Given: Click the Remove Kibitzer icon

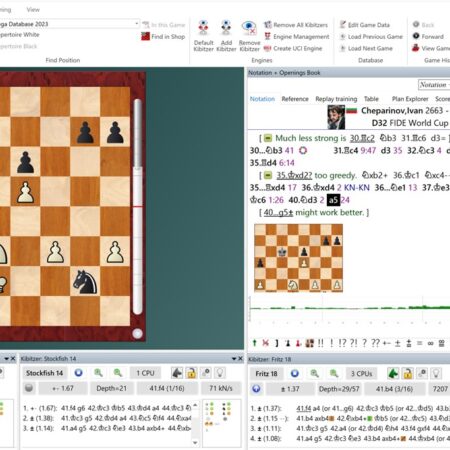Looking at the screenshot, I should pyautogui.click(x=249, y=35).
